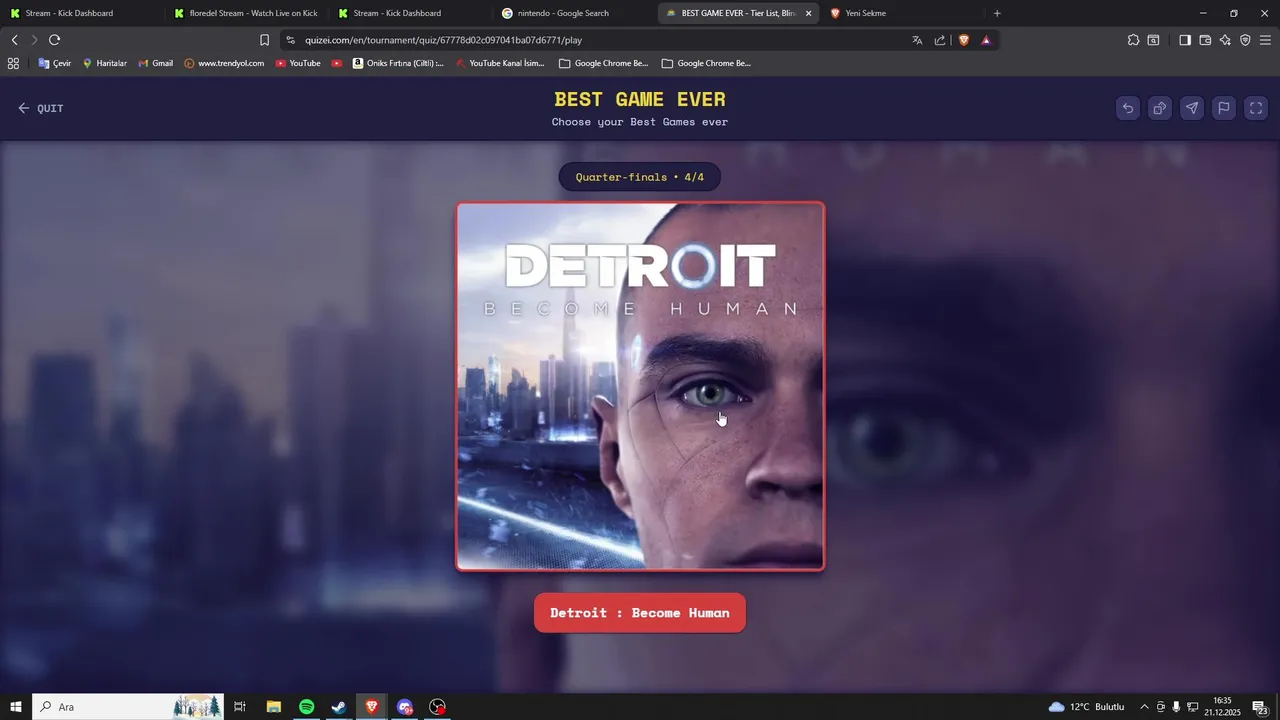The height and width of the screenshot is (720, 1280).
Task: Switch to nintendo - Google Search tab
Action: click(574, 13)
